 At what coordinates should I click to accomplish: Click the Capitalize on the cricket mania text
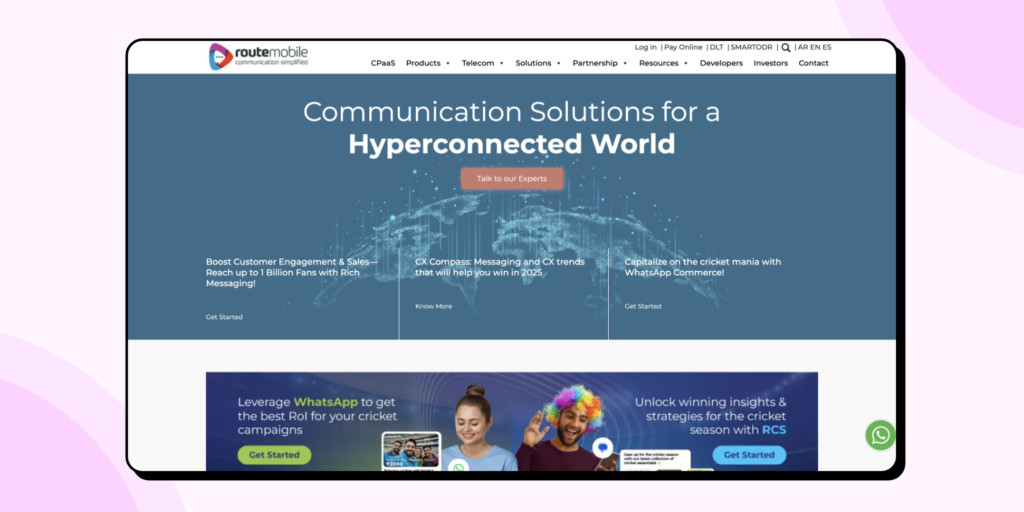pos(703,267)
